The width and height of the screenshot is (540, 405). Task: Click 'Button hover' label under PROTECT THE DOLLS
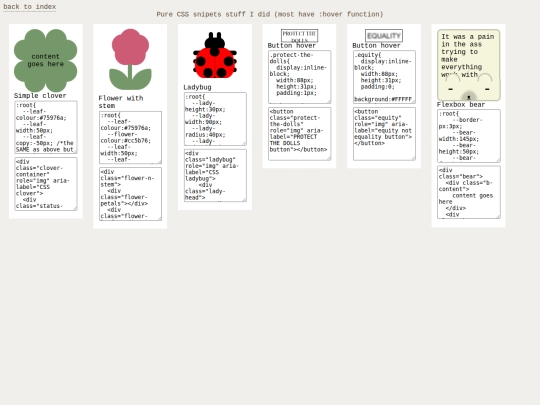pyautogui.click(x=292, y=45)
